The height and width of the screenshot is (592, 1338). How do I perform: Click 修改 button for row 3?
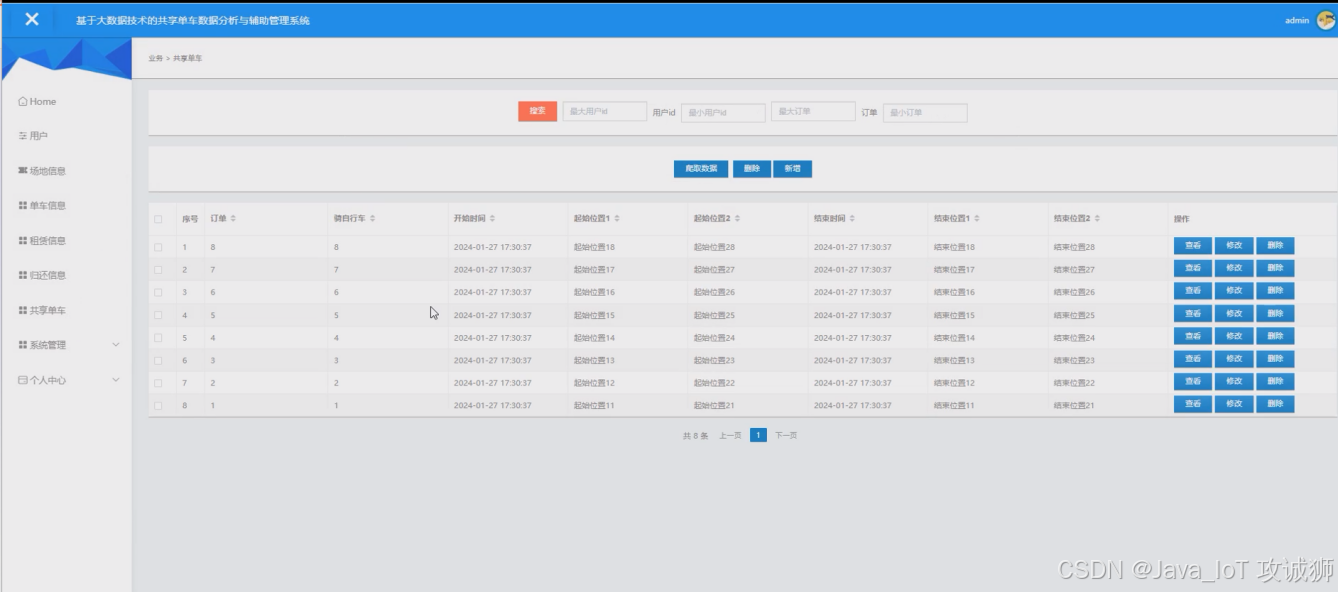(1233, 291)
